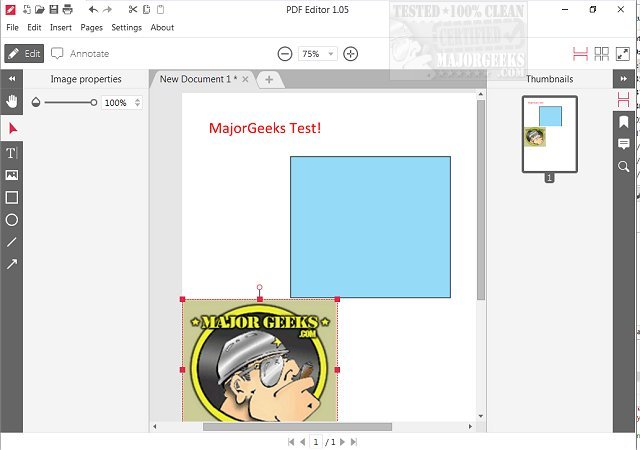The width and height of the screenshot is (640, 450).
Task: Select the Text tool
Action: (11, 153)
